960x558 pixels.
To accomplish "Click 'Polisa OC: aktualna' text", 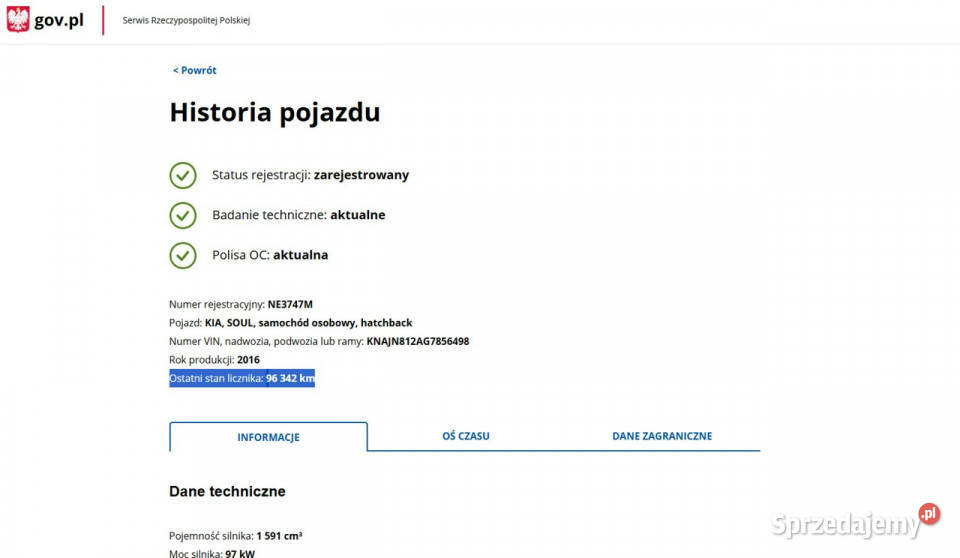I will pyautogui.click(x=270, y=255).
